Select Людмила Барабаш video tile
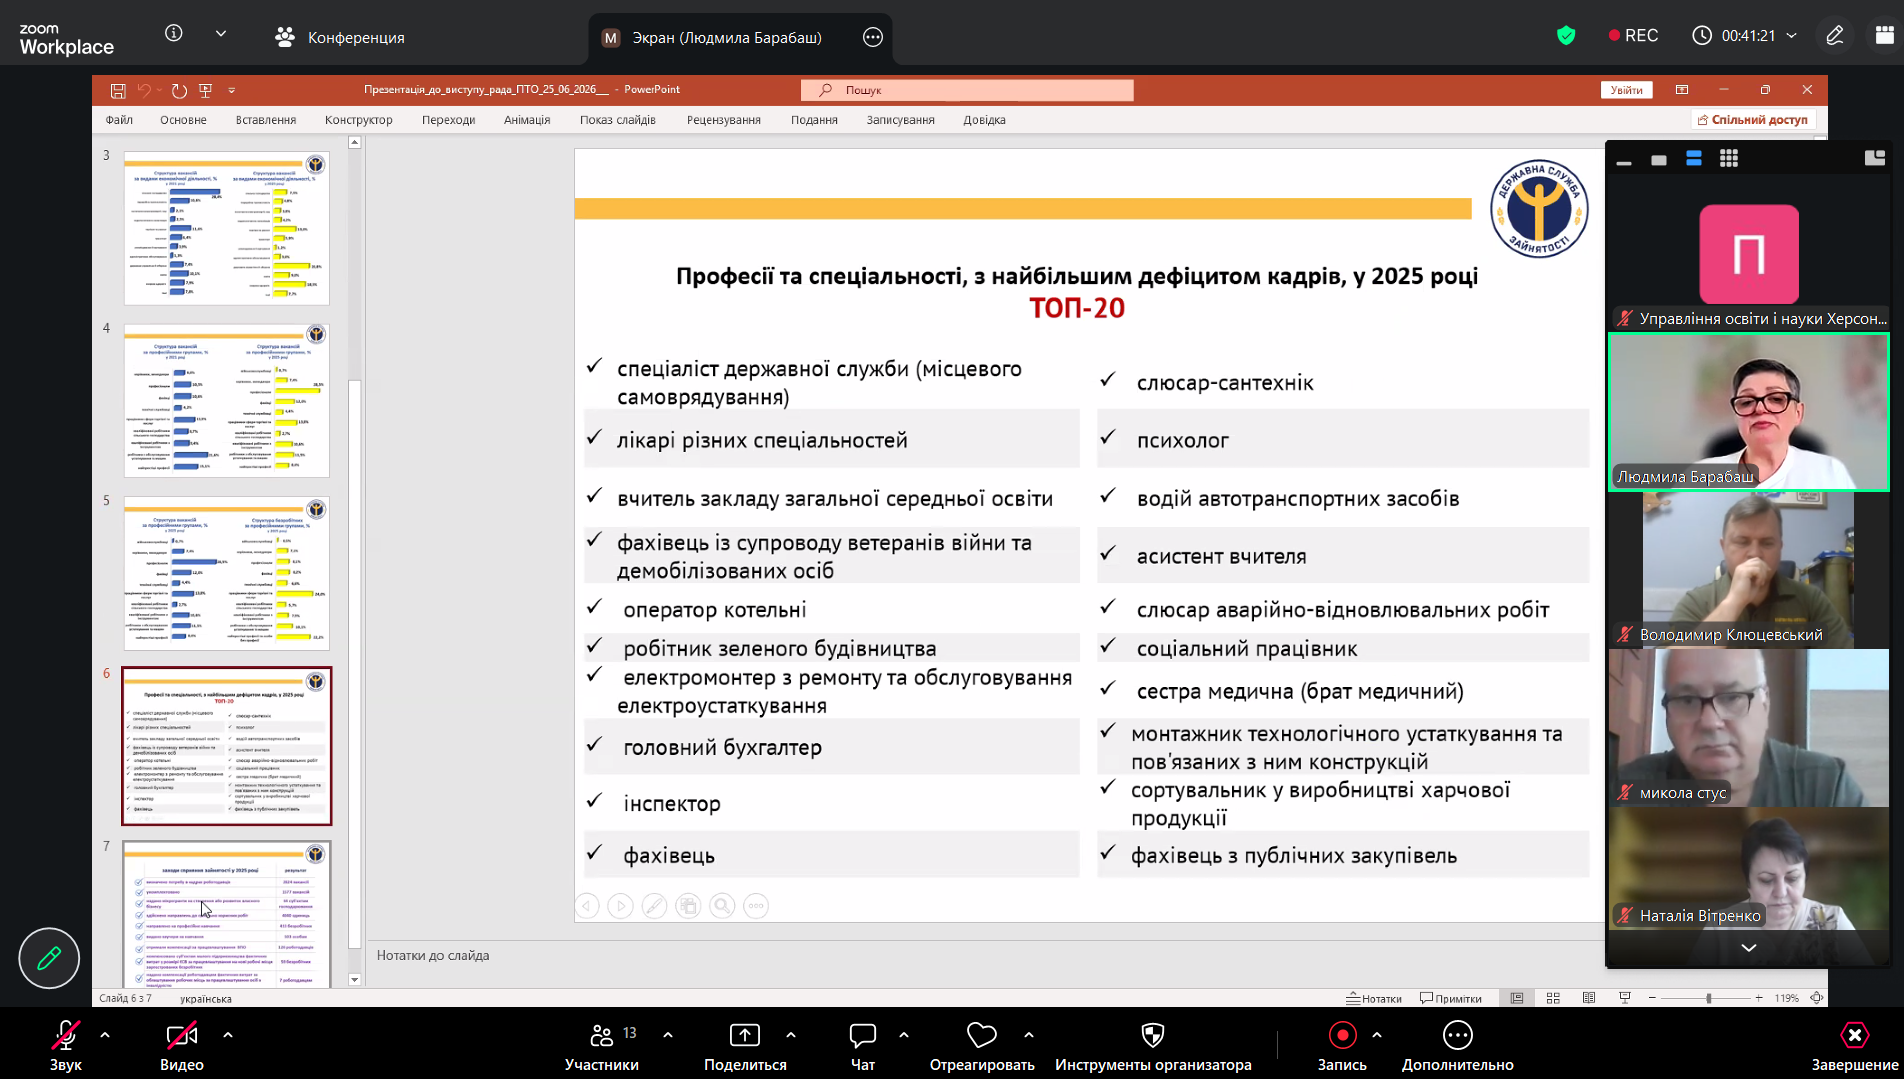1904x1079 pixels. click(x=1748, y=412)
